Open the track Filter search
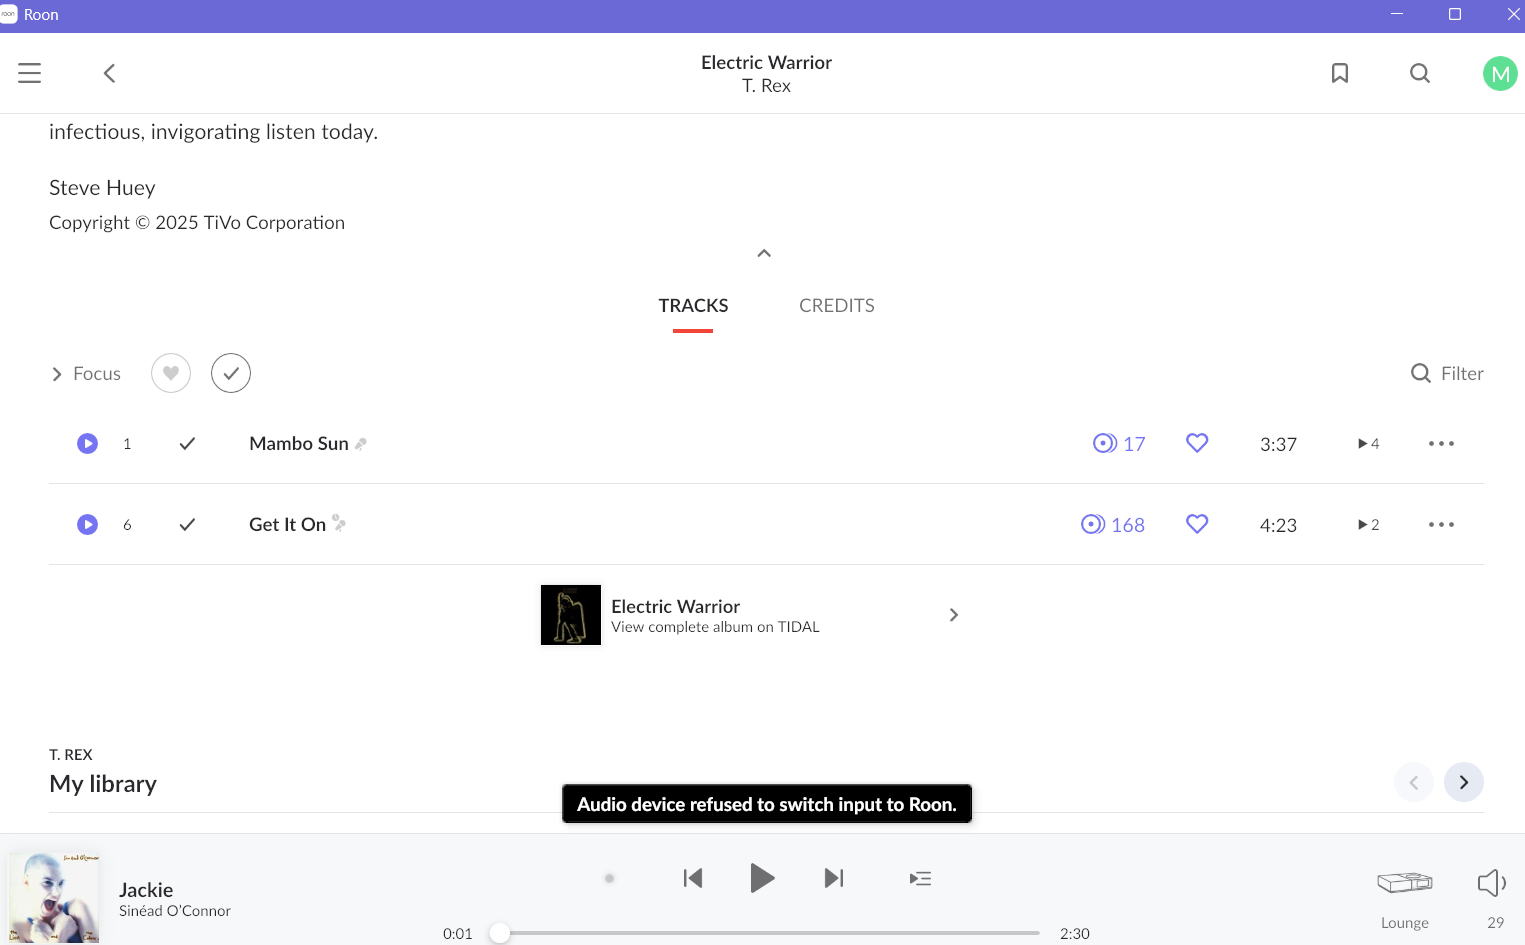 click(1447, 373)
